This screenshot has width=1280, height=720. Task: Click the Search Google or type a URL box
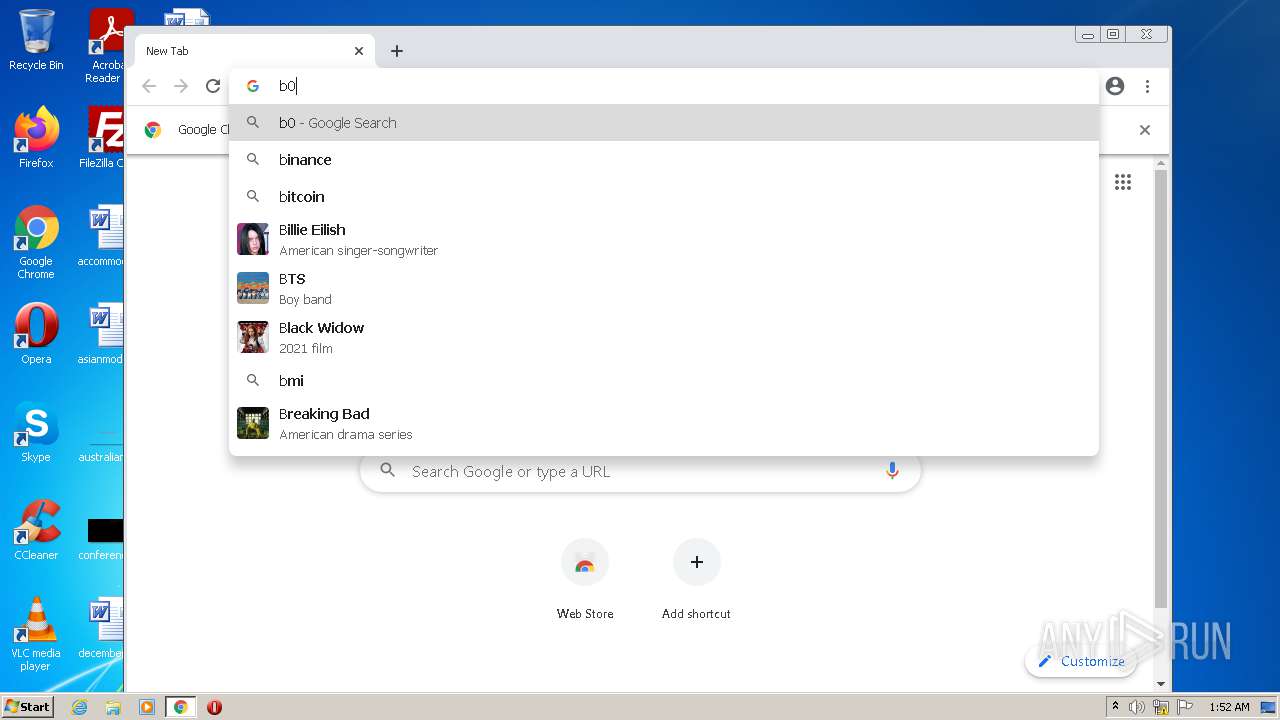click(x=640, y=471)
